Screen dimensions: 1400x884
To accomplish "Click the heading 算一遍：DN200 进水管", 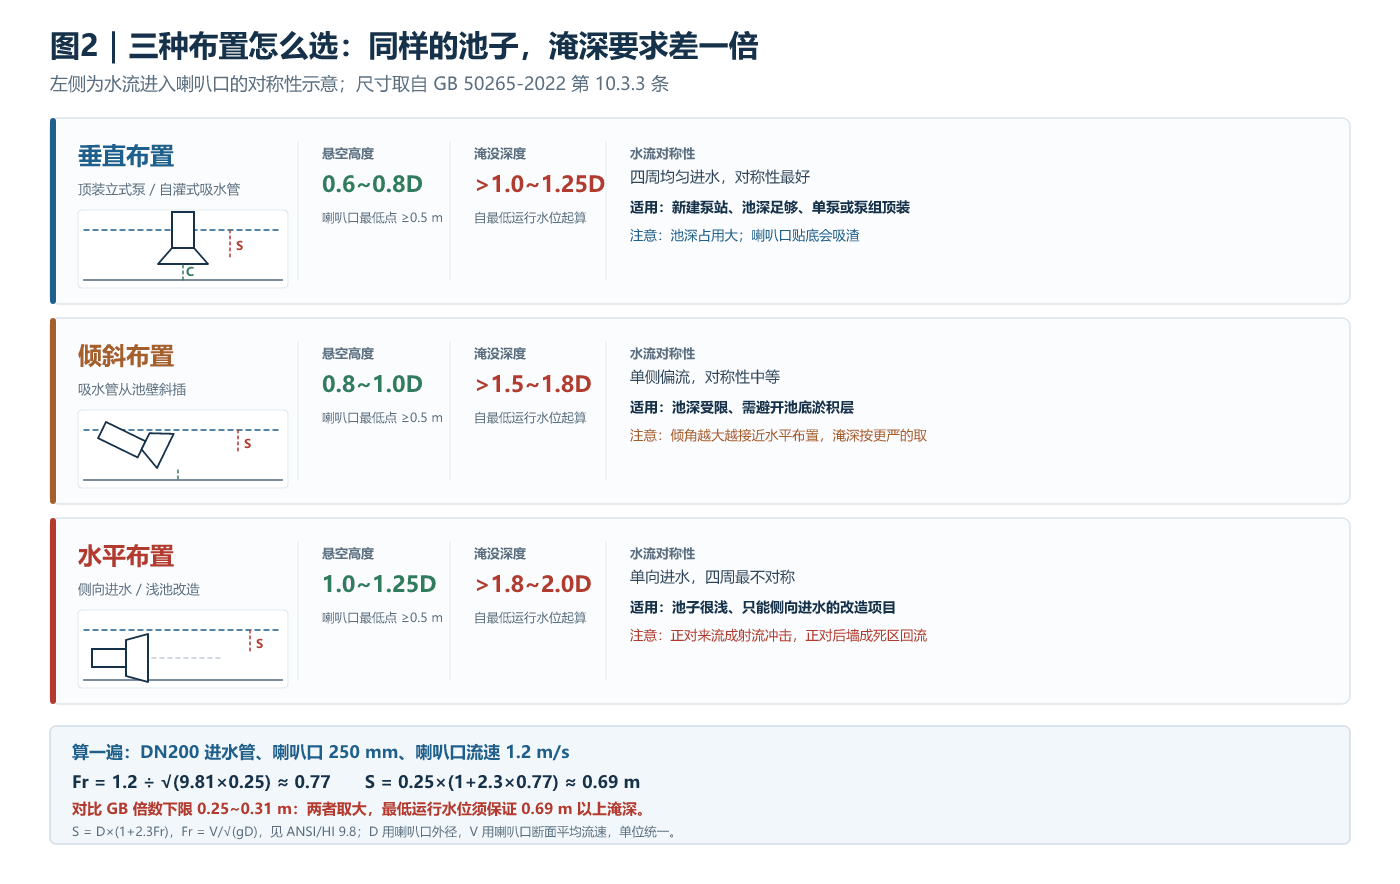I will 321,752.
